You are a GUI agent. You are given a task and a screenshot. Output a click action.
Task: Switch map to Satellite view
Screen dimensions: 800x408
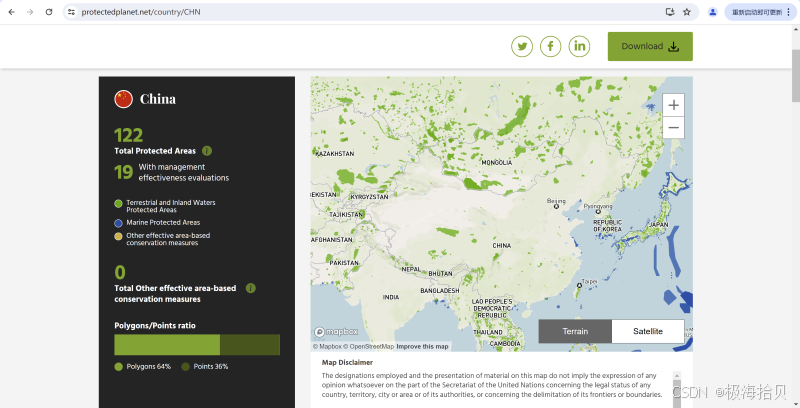648,332
